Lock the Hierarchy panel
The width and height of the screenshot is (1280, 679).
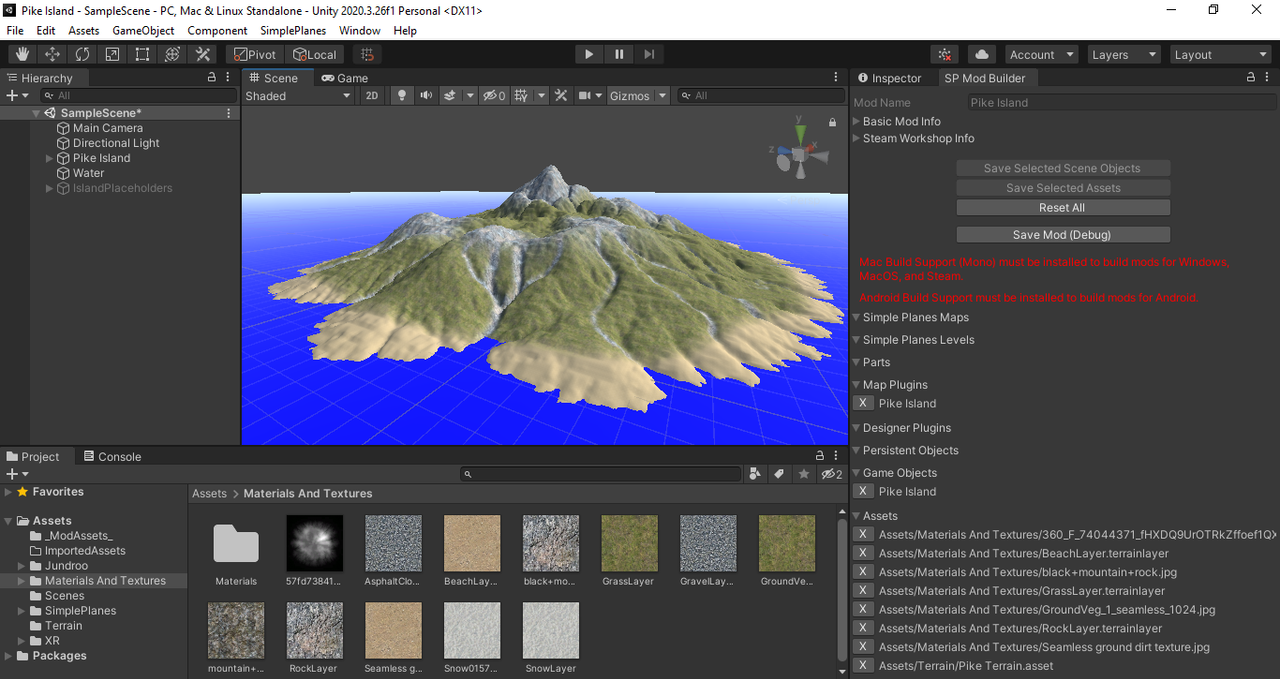211,77
